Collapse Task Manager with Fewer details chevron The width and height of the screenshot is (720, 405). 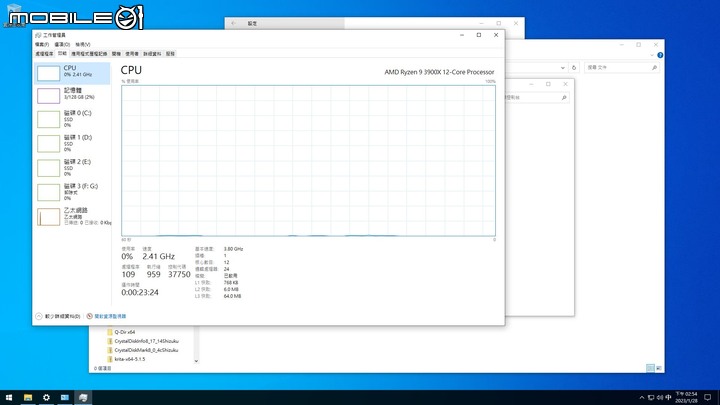click(39, 316)
